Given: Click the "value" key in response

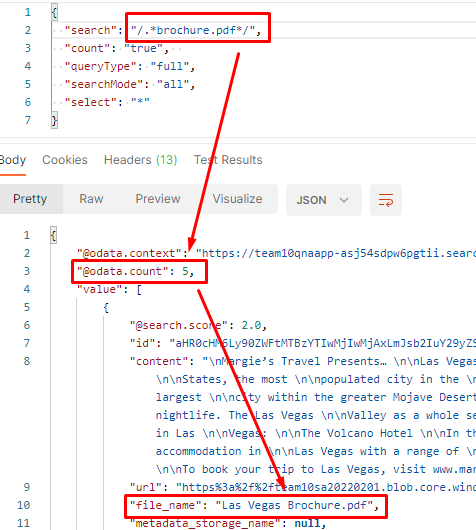Looking at the screenshot, I should (100, 289).
